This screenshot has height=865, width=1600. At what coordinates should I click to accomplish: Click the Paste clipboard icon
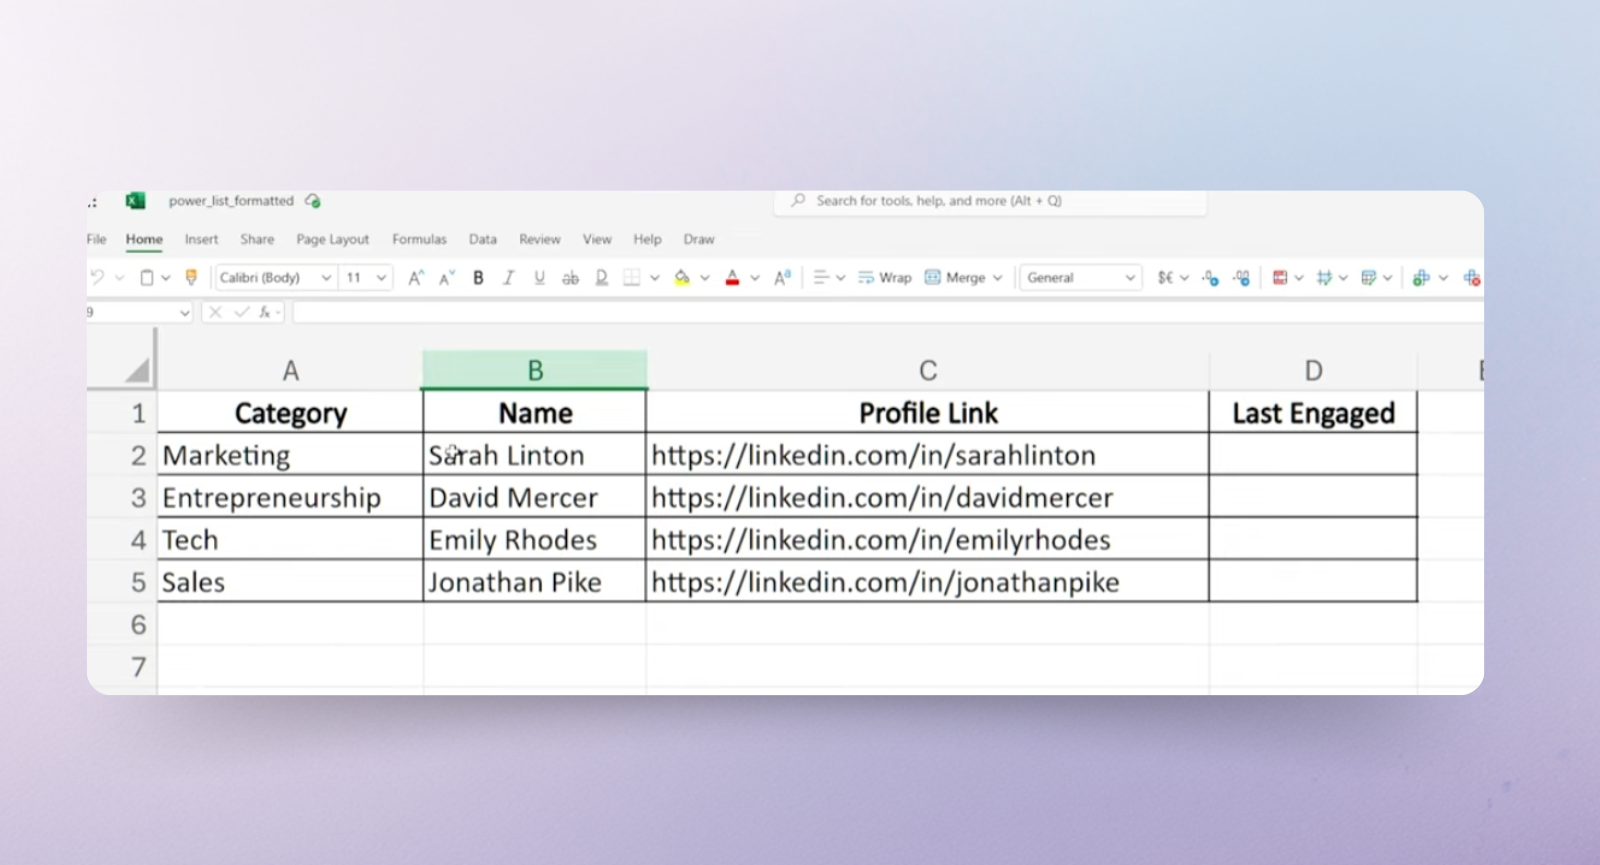[x=147, y=277]
